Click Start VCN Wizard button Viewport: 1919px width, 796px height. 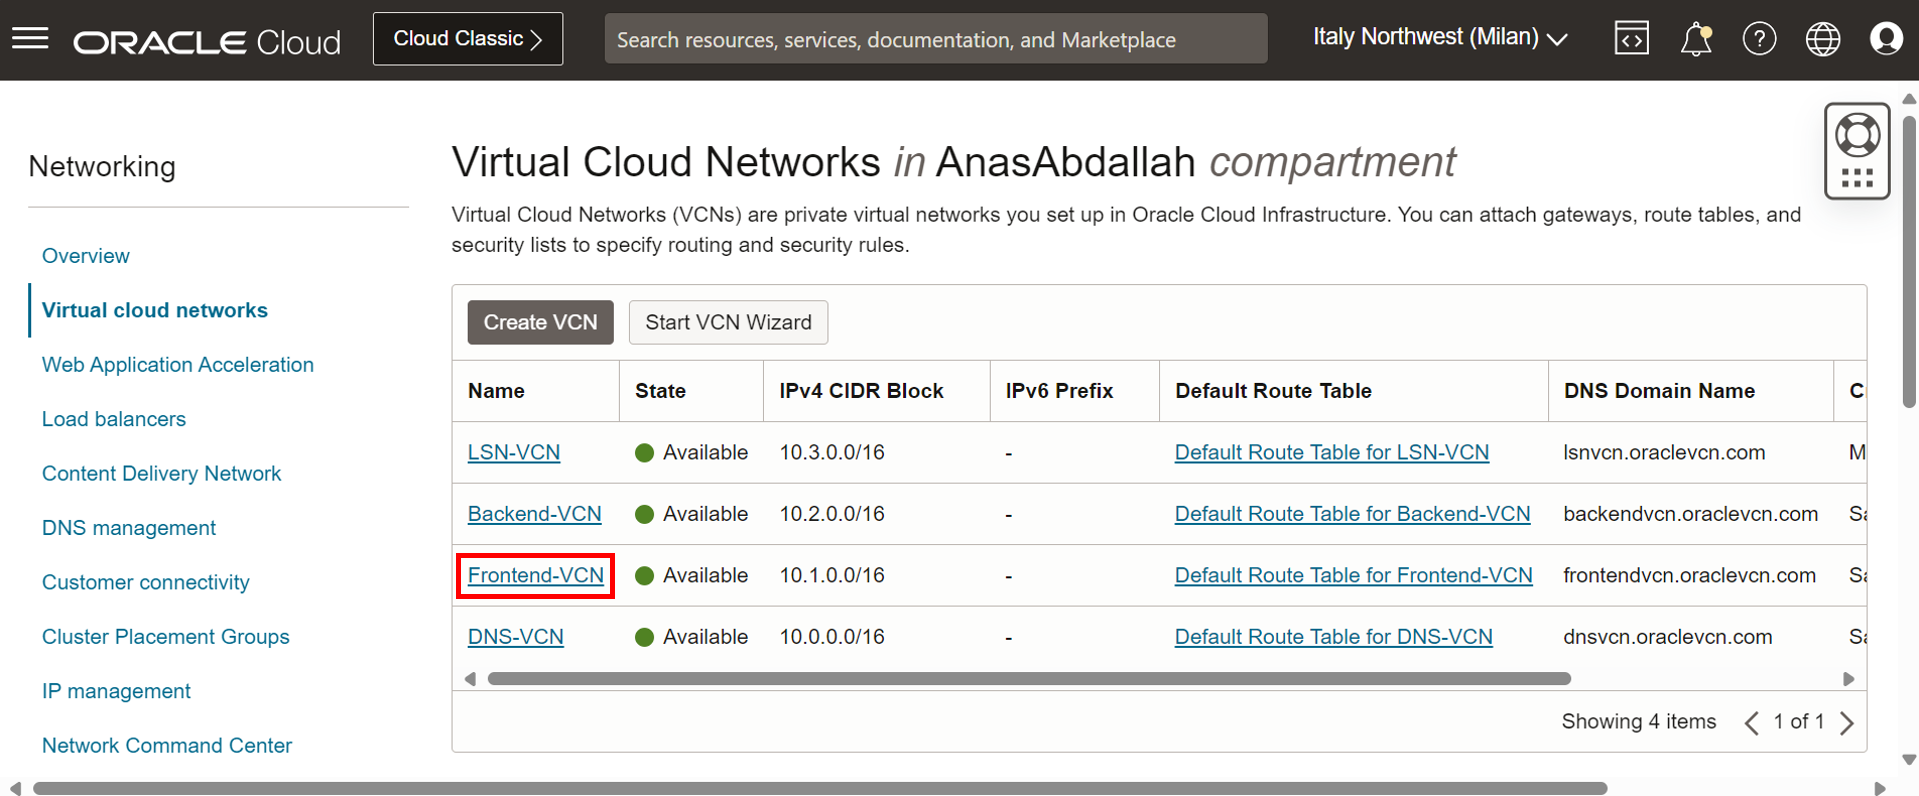point(728,322)
